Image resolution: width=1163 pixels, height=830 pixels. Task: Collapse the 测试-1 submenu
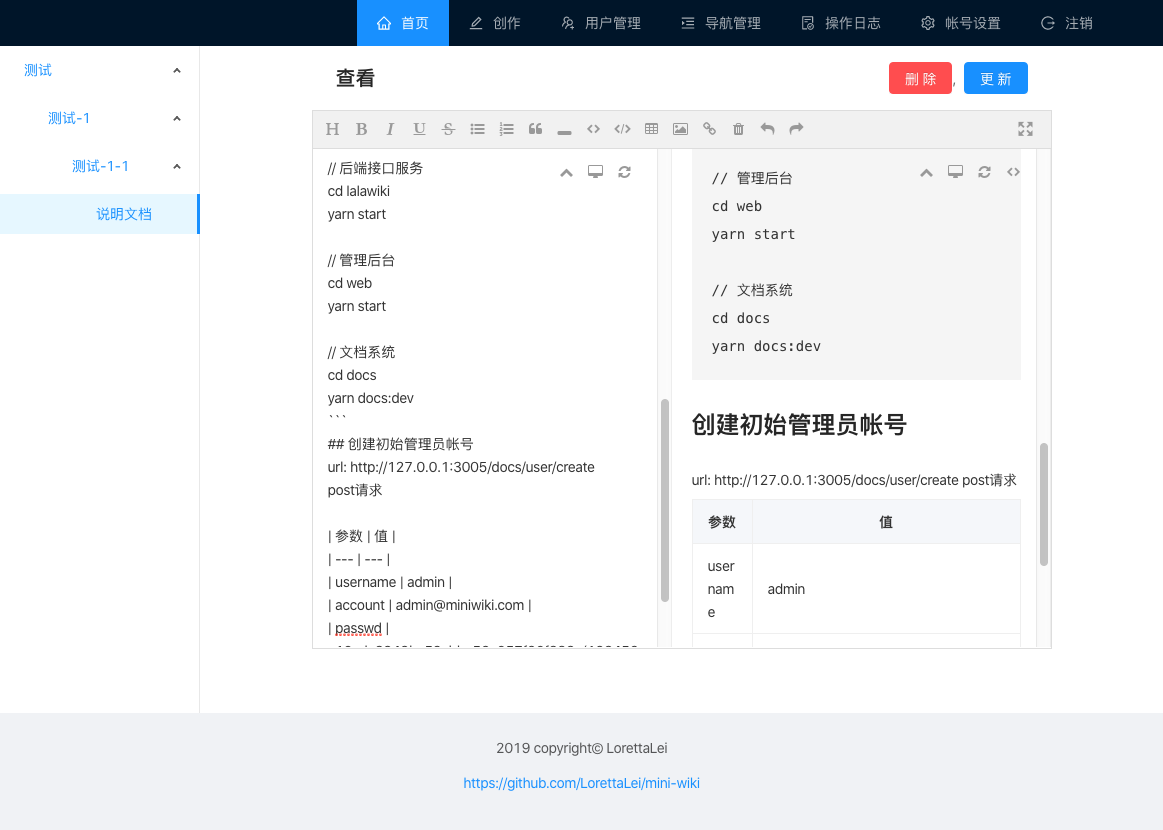tap(99, 118)
